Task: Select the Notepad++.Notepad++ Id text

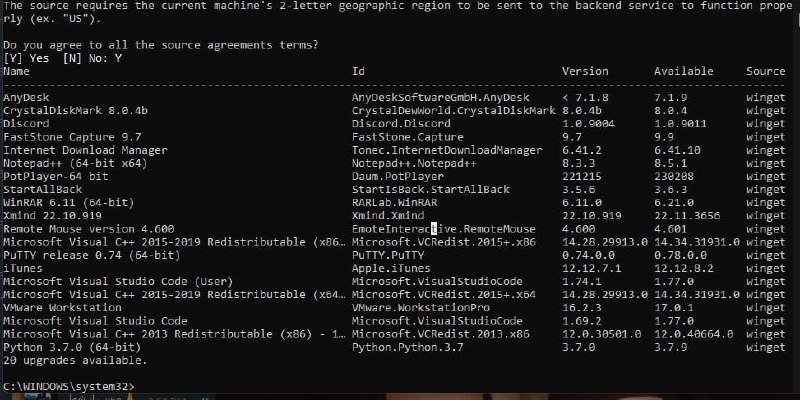Action: coord(414,163)
